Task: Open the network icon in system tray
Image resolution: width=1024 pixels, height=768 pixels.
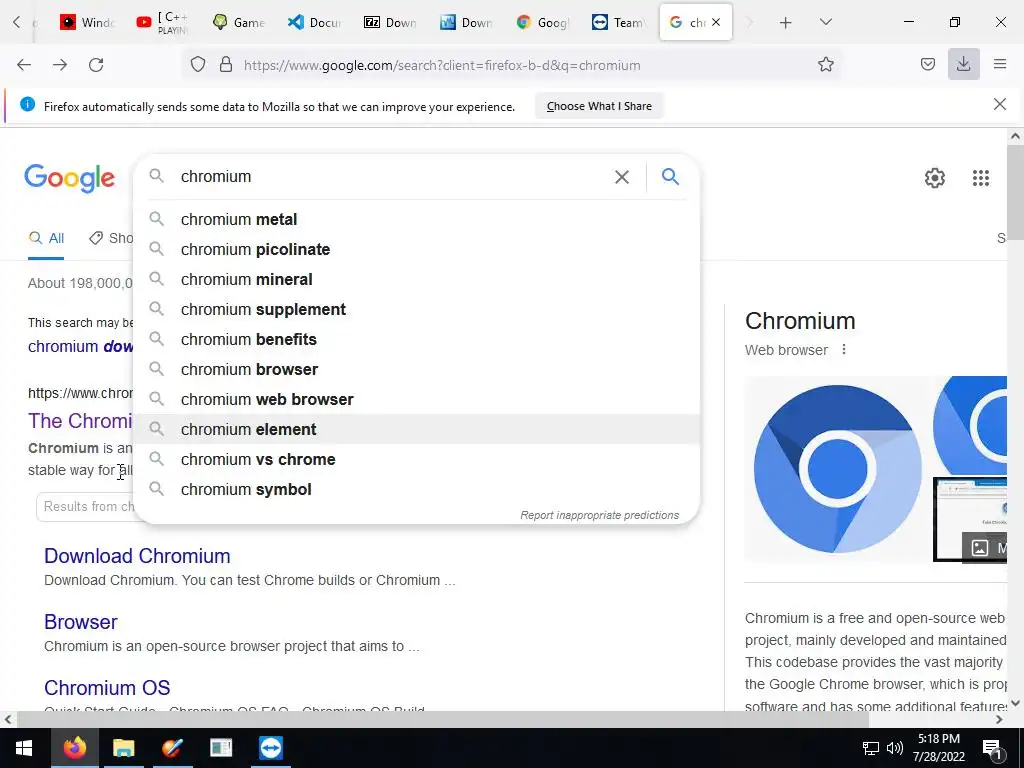Action: coord(871,748)
